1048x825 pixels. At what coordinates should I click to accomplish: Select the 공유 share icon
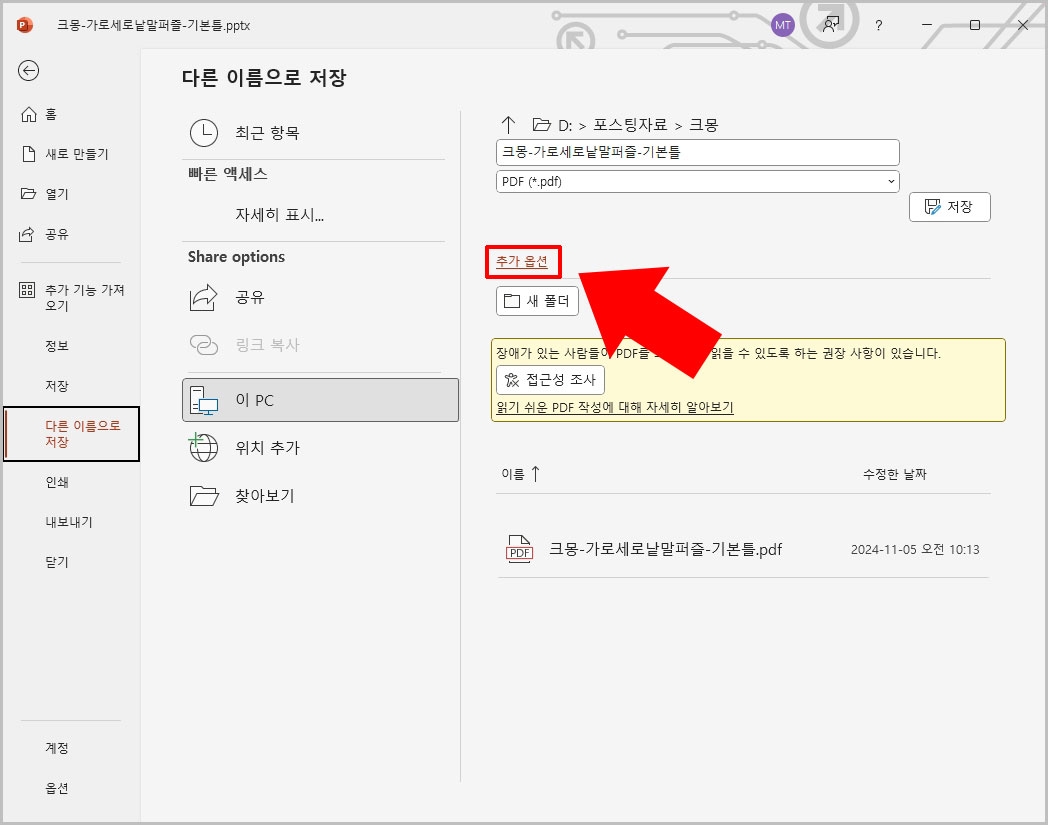point(204,297)
